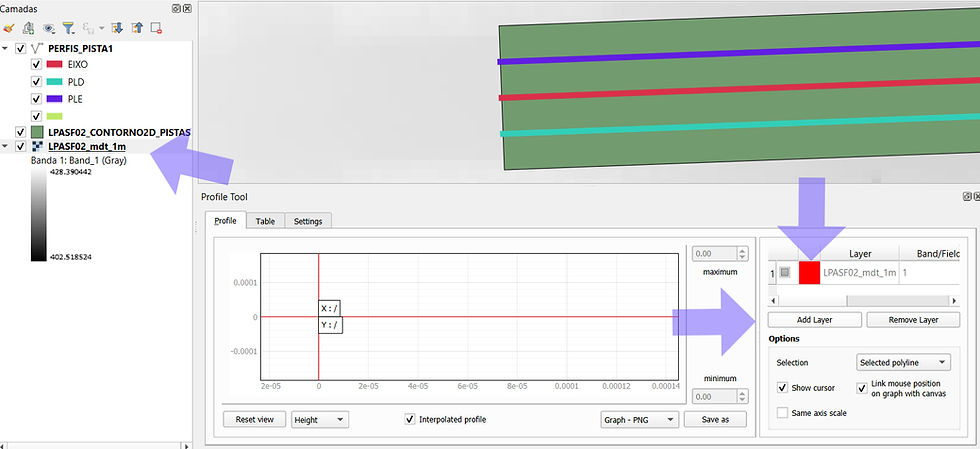The height and width of the screenshot is (449, 980).
Task: Uncheck the EIXO category checkbox
Action: click(x=36, y=64)
